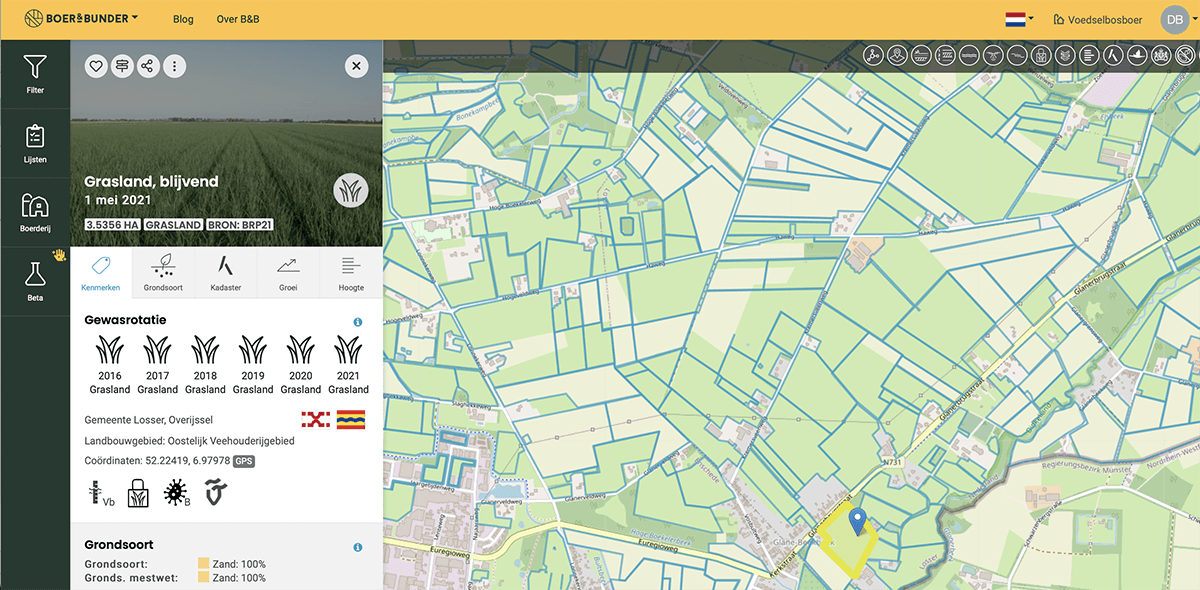Viewport: 1200px width, 590px height.
Task: Switch to the Hoogte tab
Action: click(x=351, y=272)
